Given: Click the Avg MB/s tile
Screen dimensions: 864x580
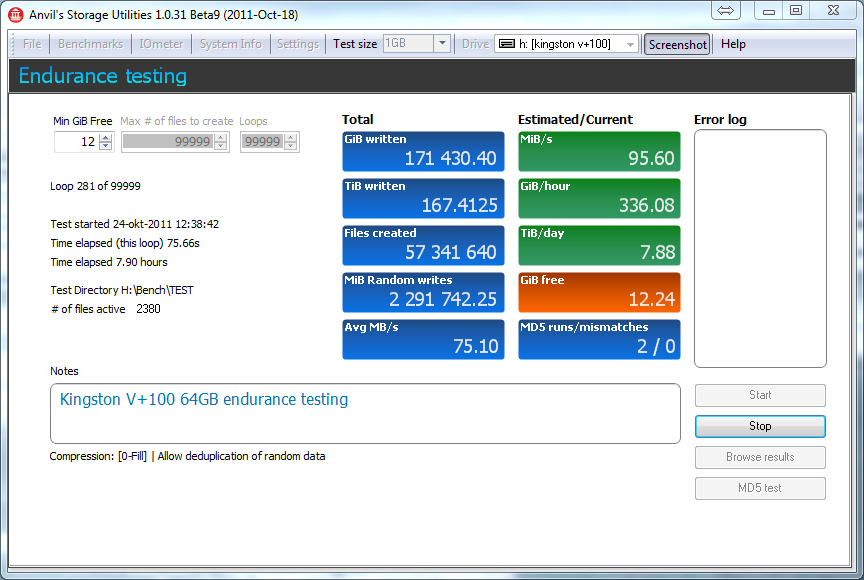Looking at the screenshot, I should pyautogui.click(x=423, y=339).
